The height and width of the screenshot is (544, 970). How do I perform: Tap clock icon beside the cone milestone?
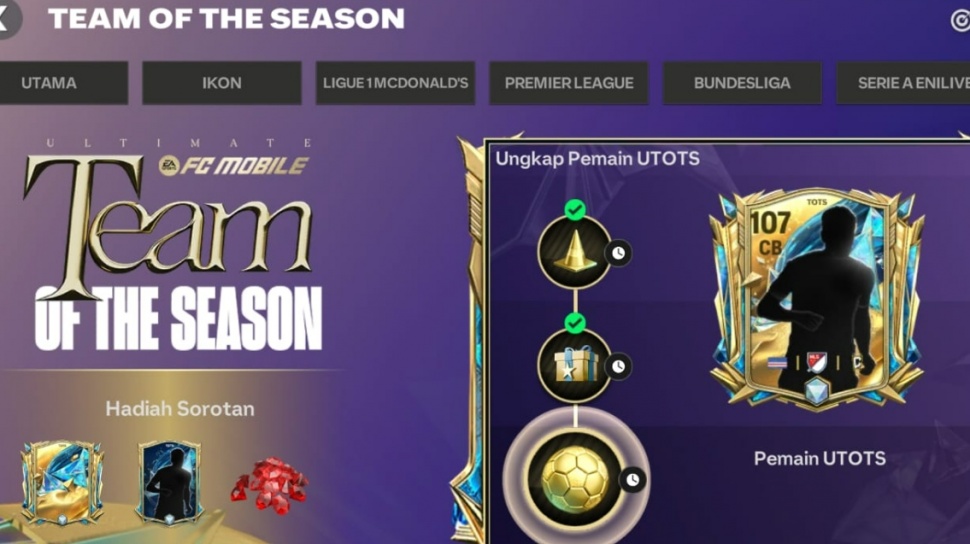click(x=619, y=253)
